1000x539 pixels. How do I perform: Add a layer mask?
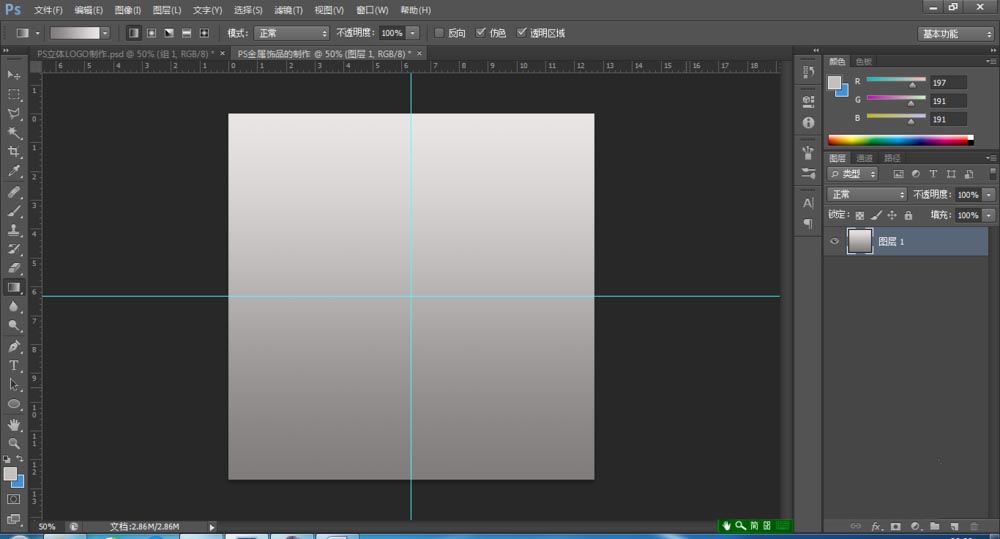(895, 526)
